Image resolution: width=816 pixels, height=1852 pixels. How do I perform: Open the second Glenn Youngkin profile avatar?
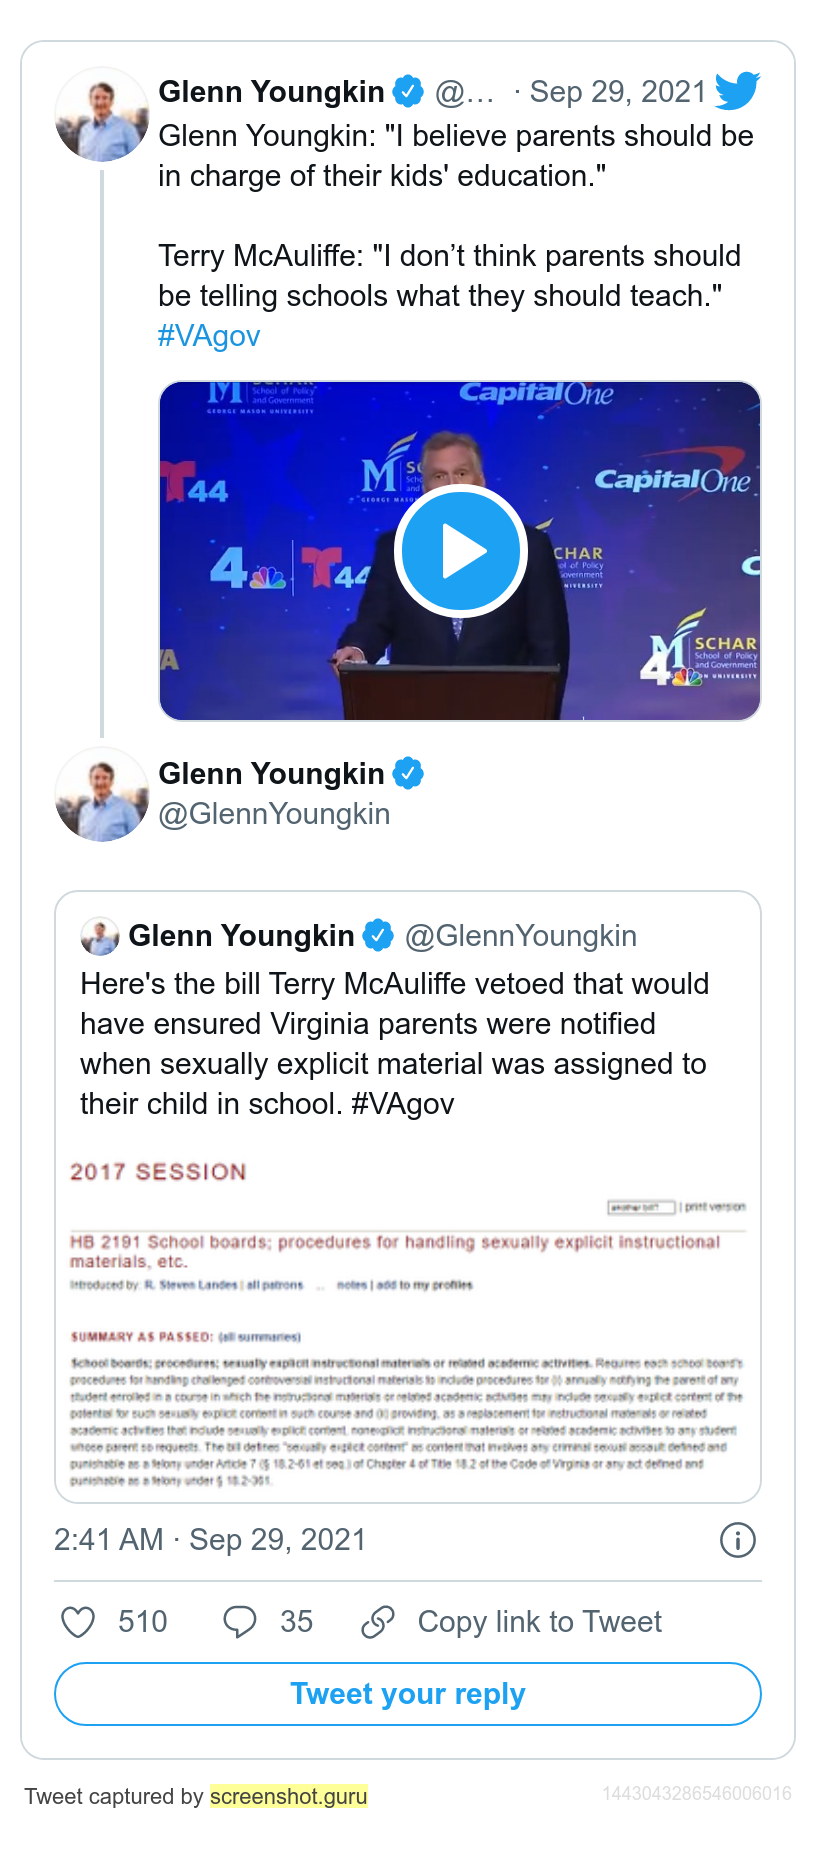102,794
